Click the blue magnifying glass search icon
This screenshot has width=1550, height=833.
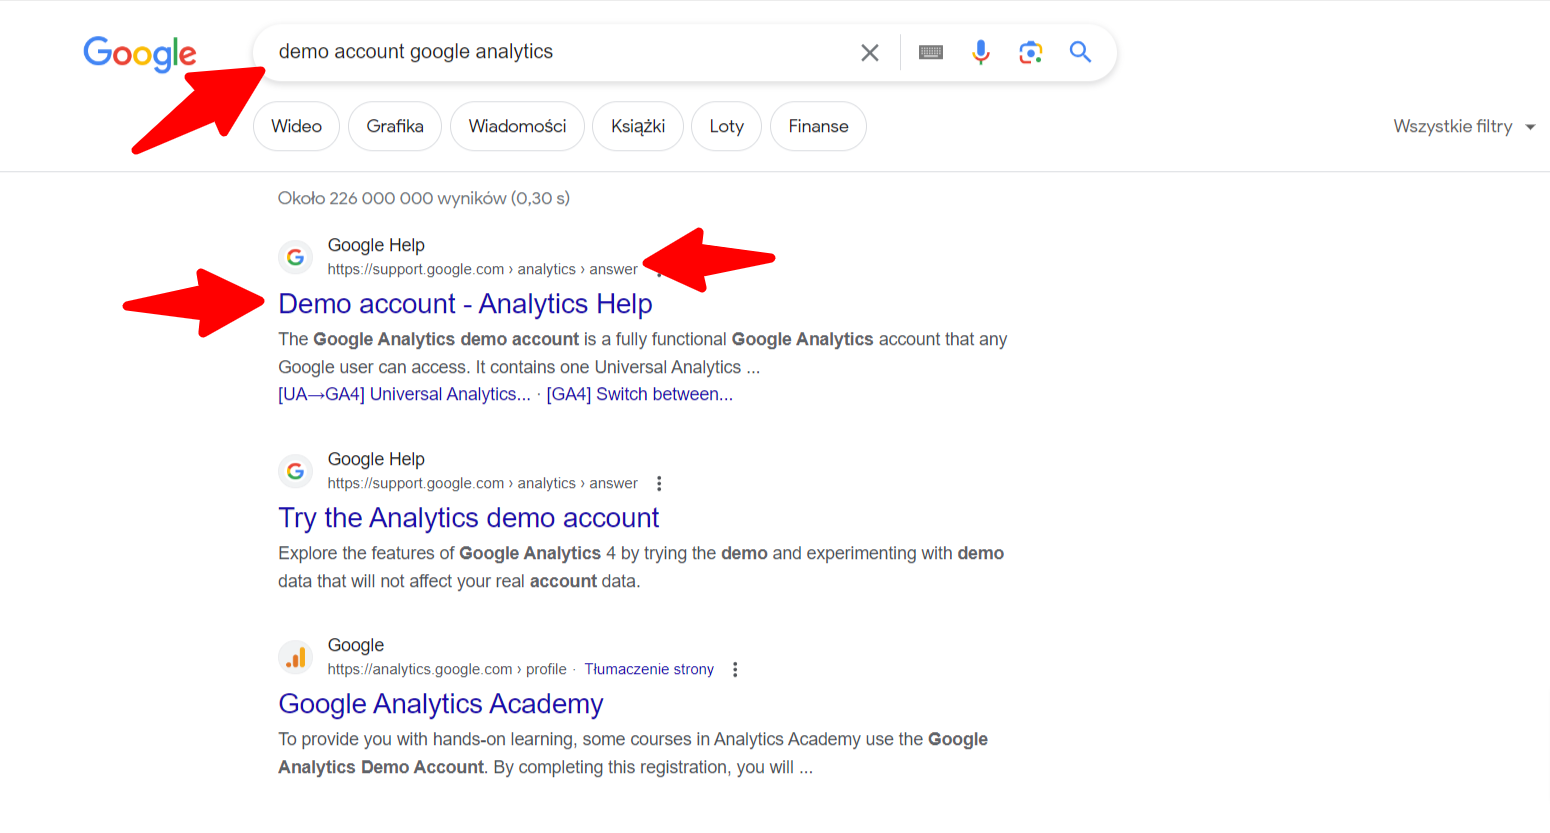(1080, 52)
